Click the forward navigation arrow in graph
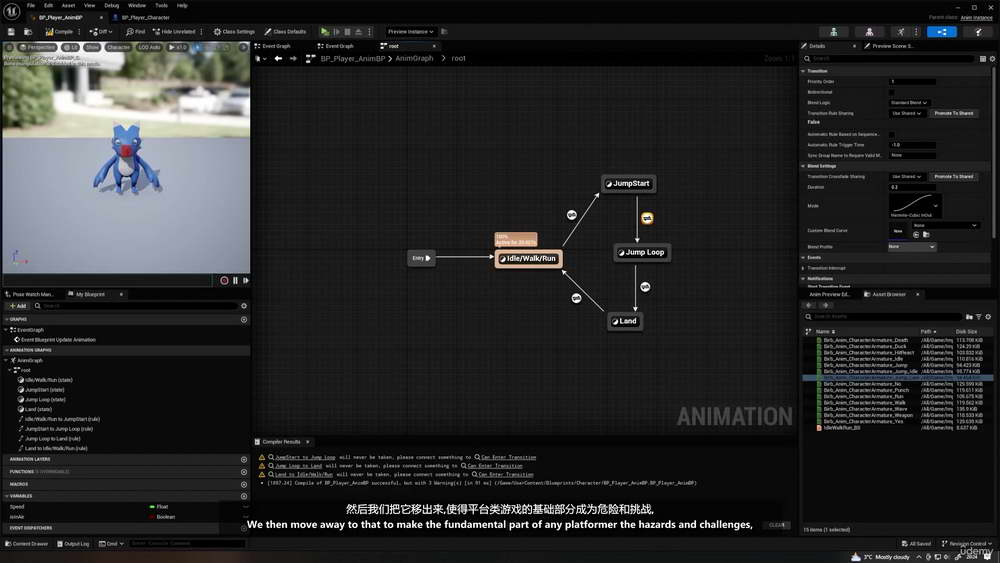This screenshot has height=563, width=1000. click(x=293, y=59)
